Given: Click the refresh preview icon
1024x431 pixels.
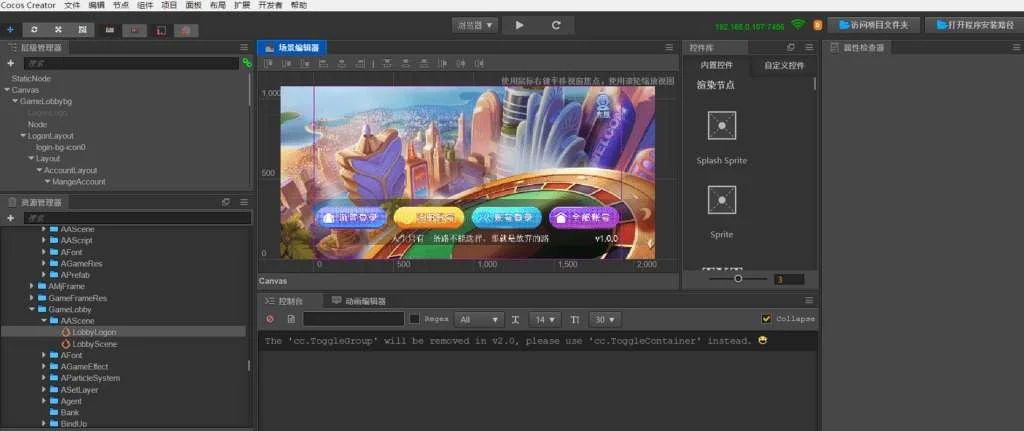Looking at the screenshot, I should click(556, 25).
